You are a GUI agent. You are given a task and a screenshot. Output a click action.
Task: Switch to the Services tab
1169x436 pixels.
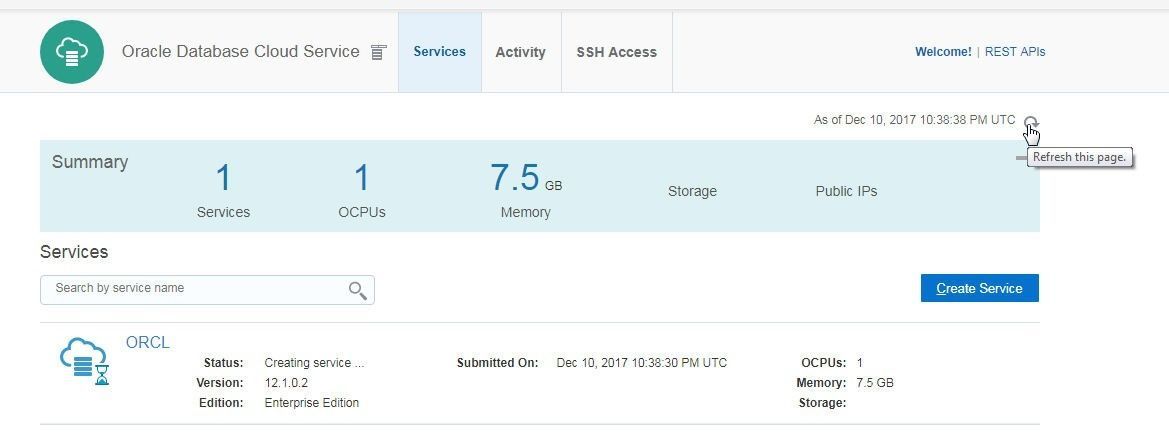[x=440, y=52]
